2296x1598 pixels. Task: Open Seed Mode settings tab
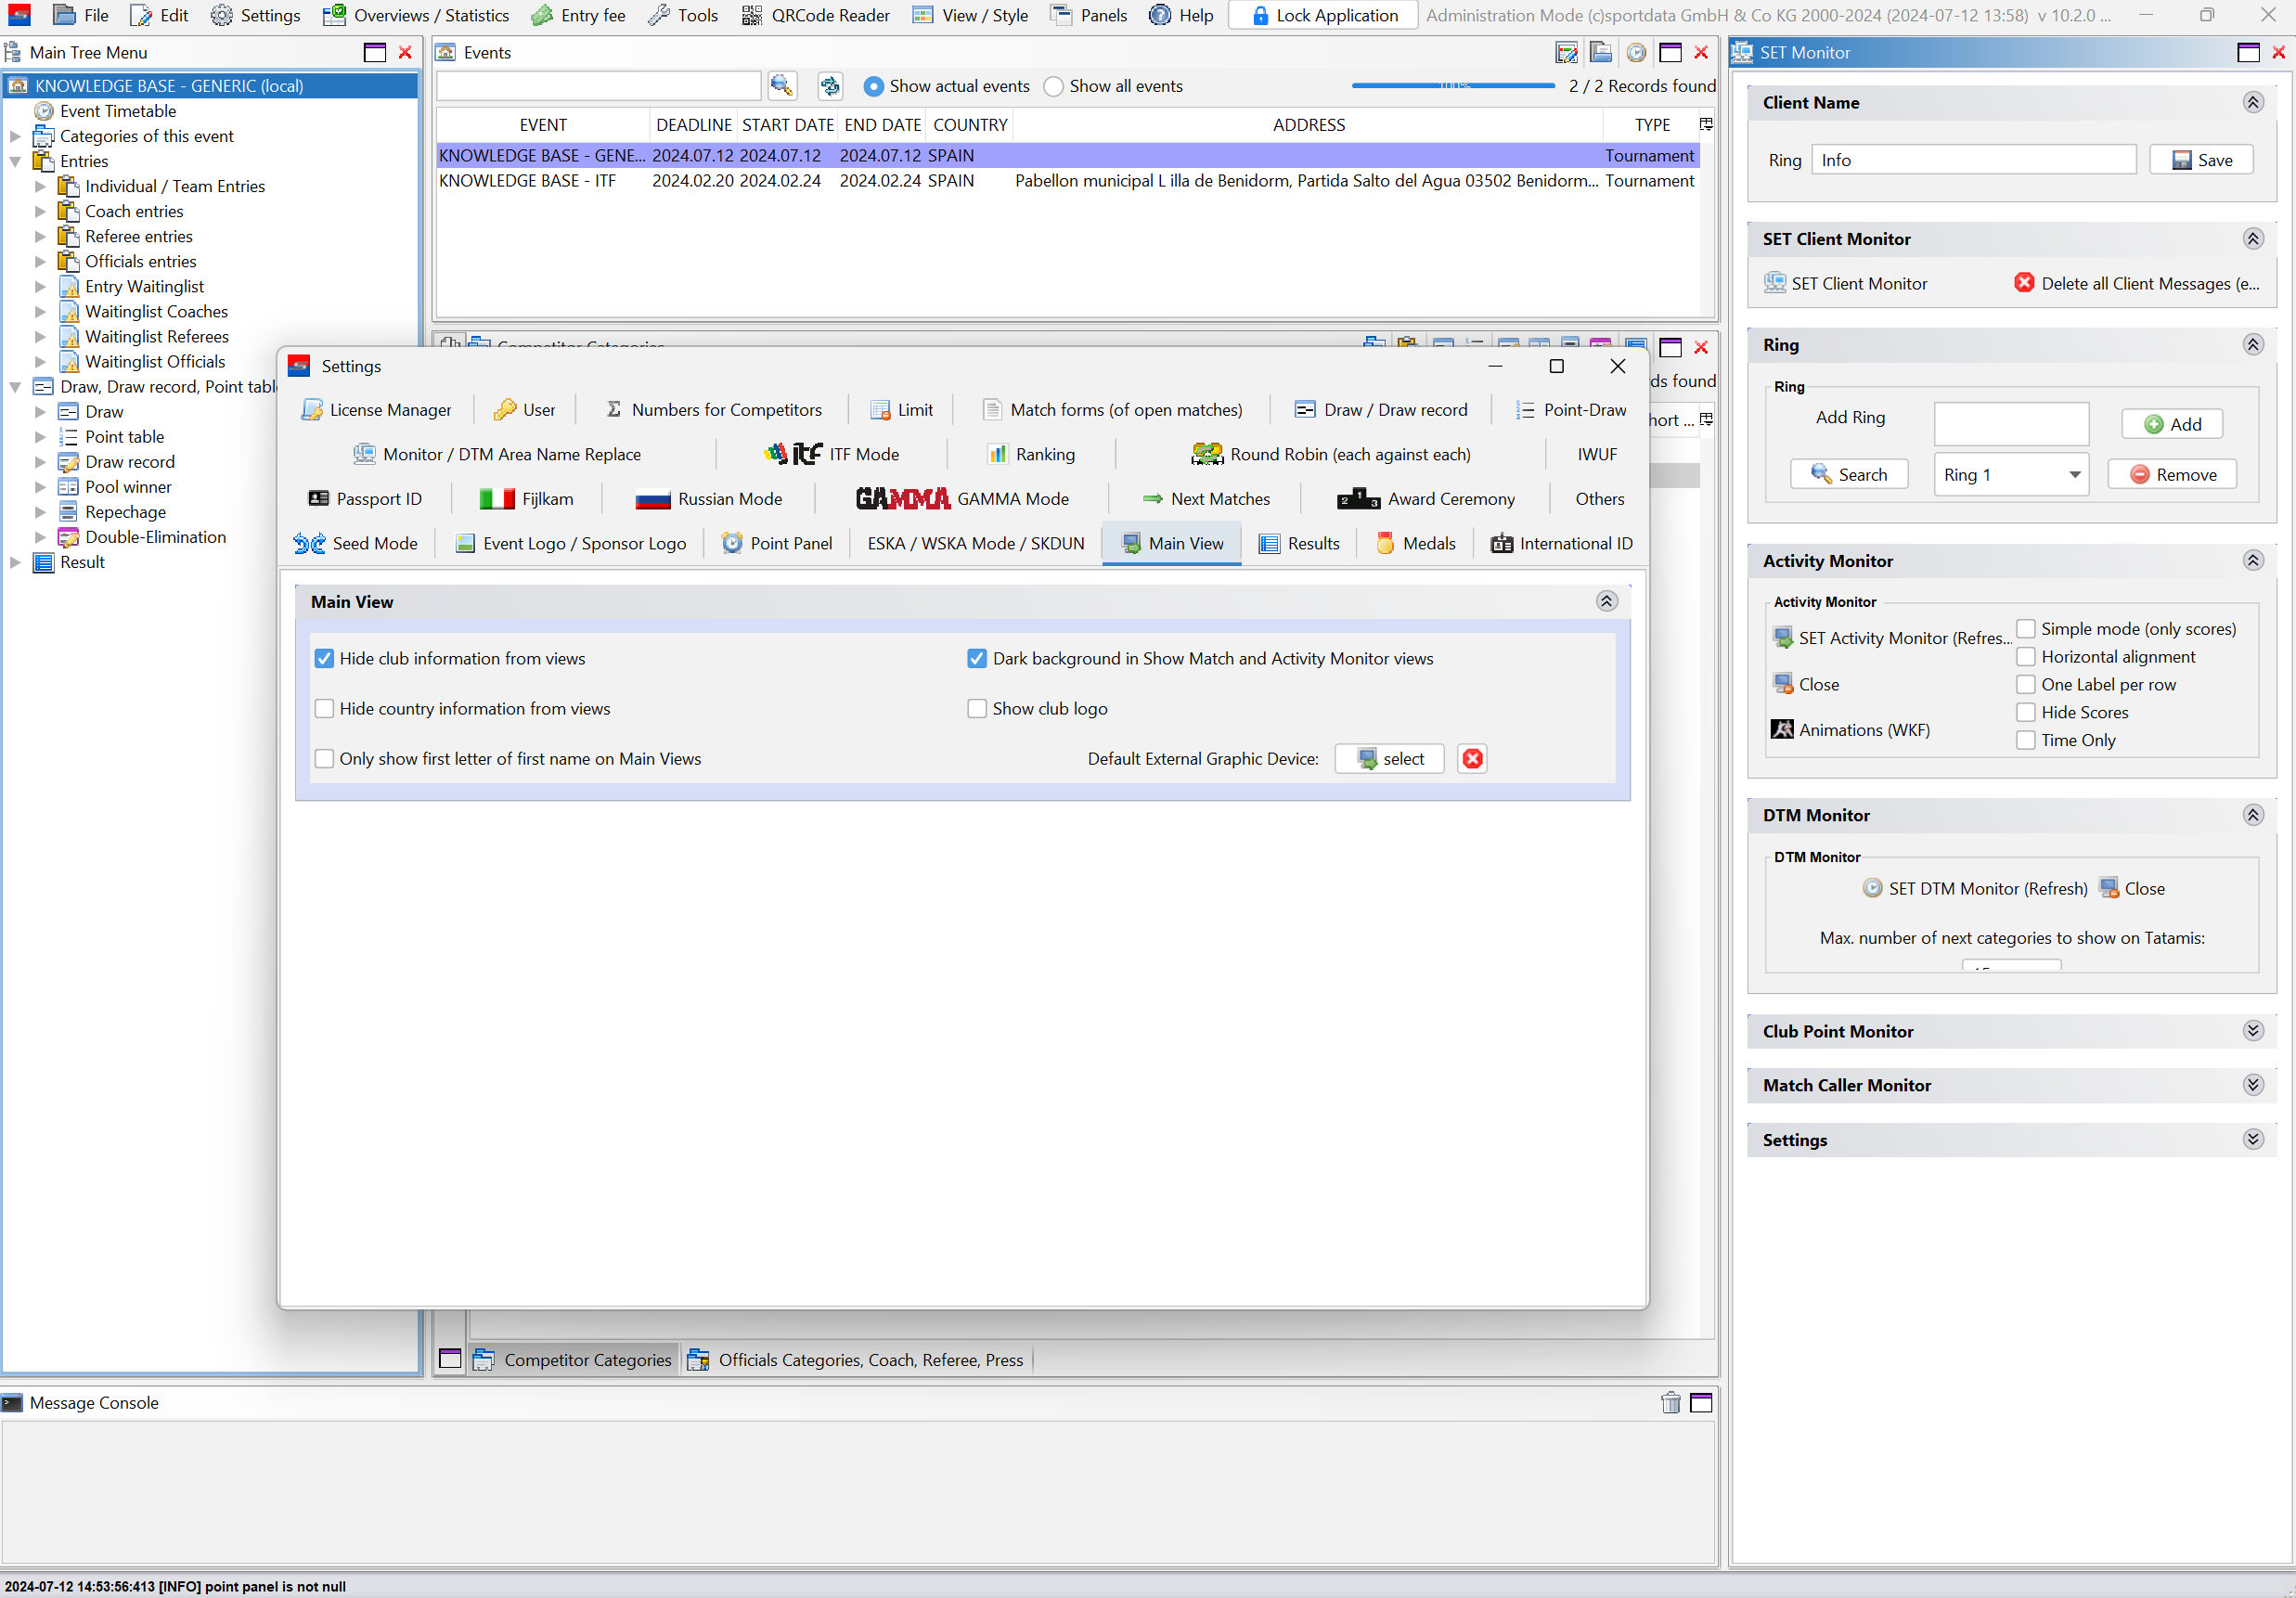click(x=356, y=543)
